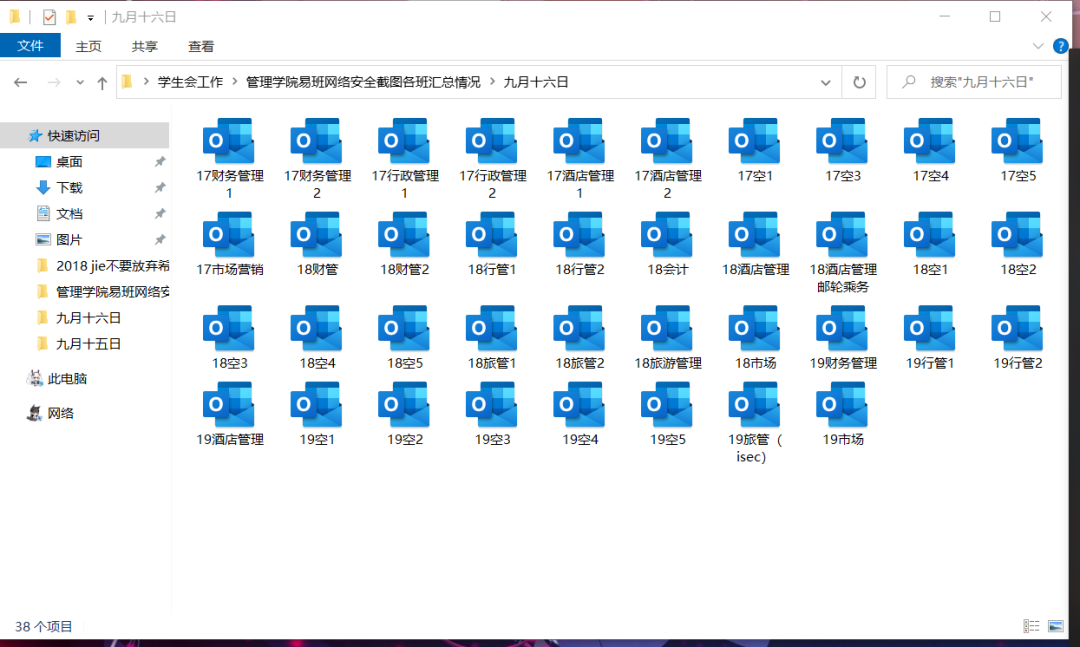Click the 38 个项目 status bar text
Image resolution: width=1080 pixels, height=647 pixels.
(x=43, y=626)
